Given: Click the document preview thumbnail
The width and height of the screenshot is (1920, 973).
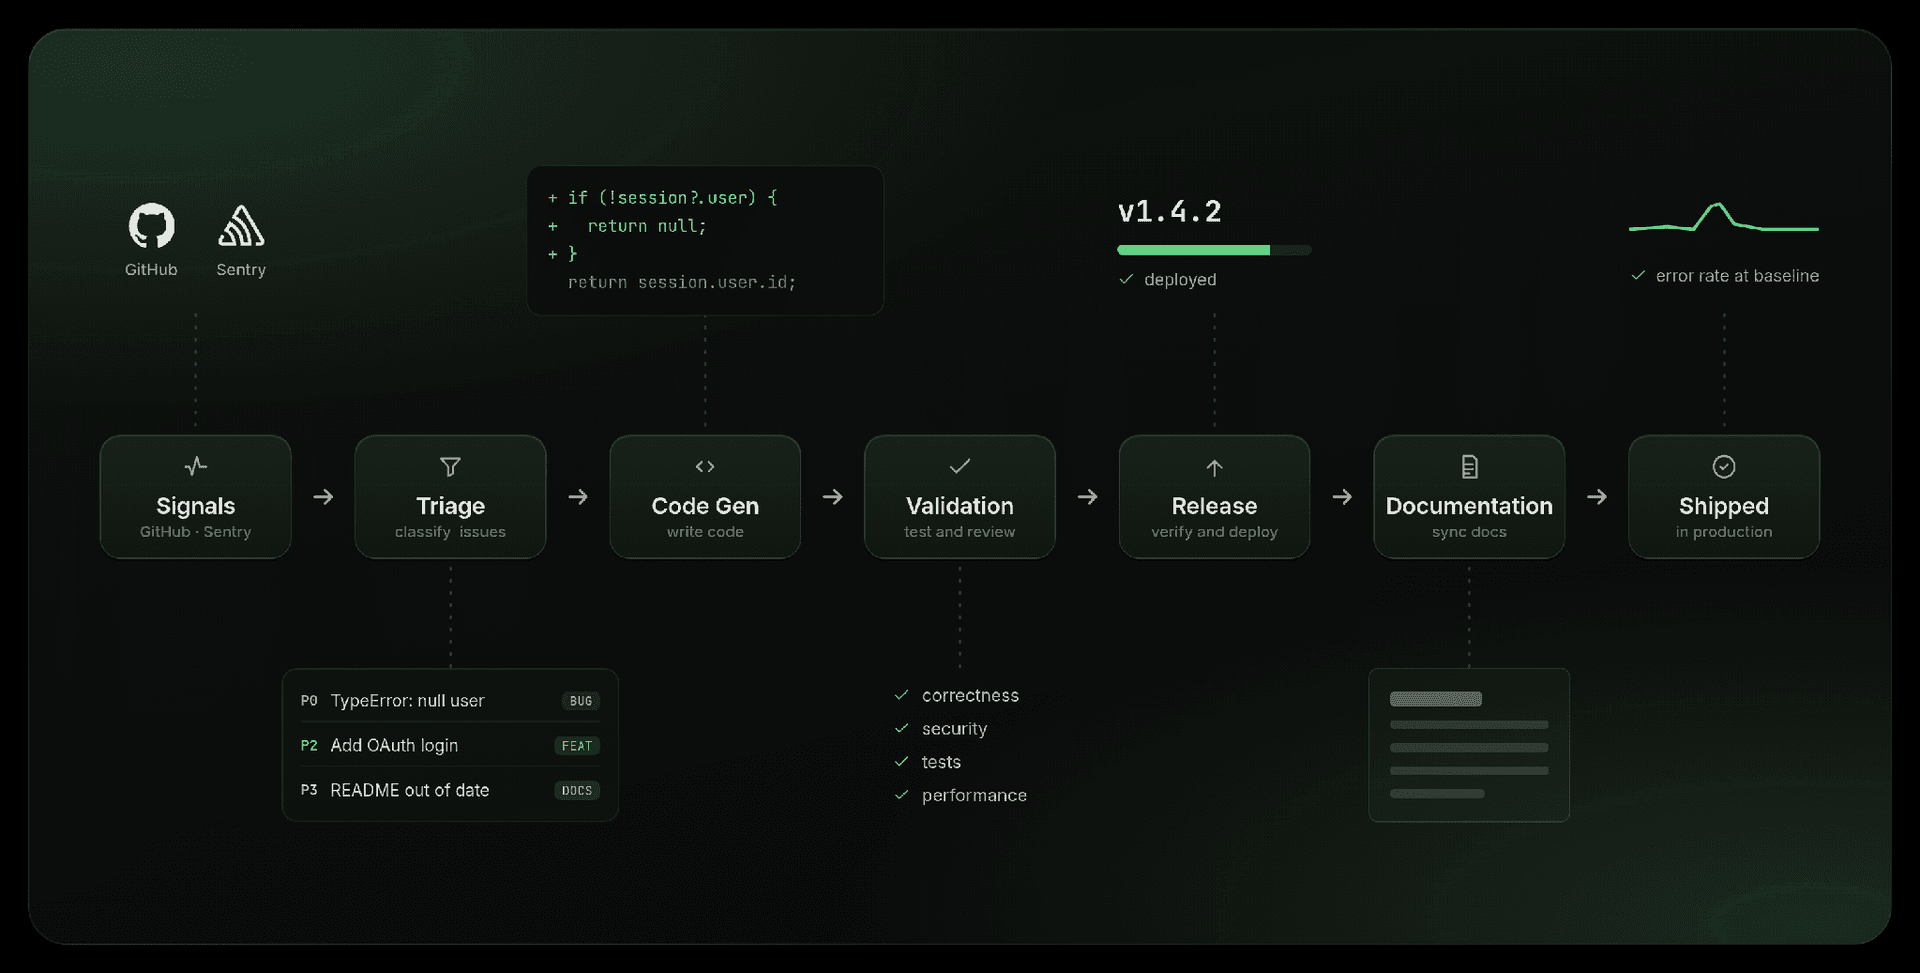Looking at the screenshot, I should (x=1469, y=745).
